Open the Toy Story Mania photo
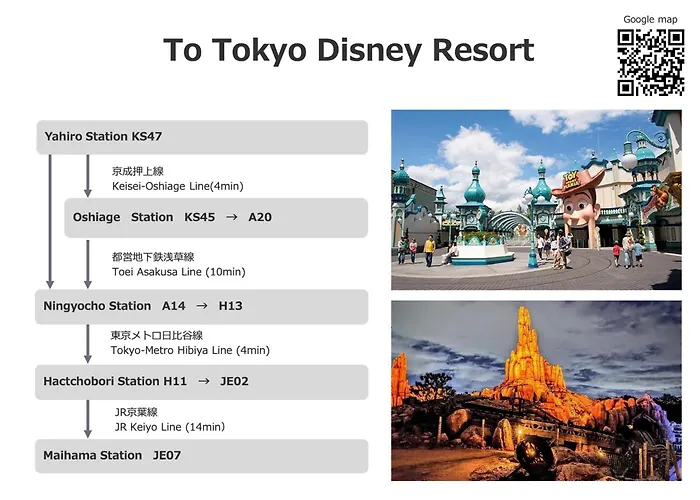Screen dimensions: 700x500 tap(536, 200)
